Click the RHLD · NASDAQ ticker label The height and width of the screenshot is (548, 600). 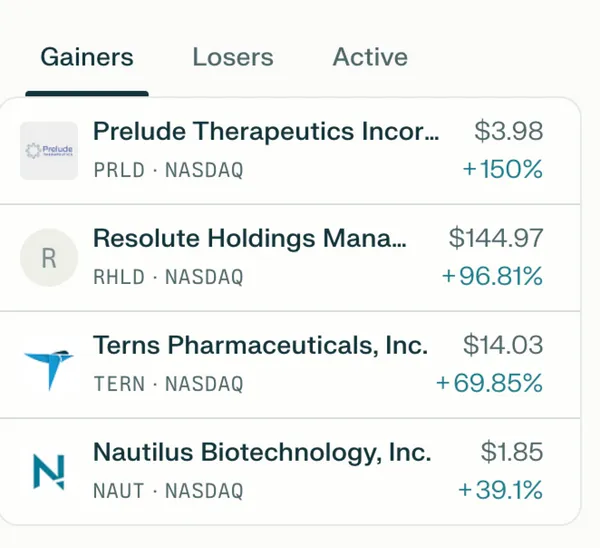(168, 277)
